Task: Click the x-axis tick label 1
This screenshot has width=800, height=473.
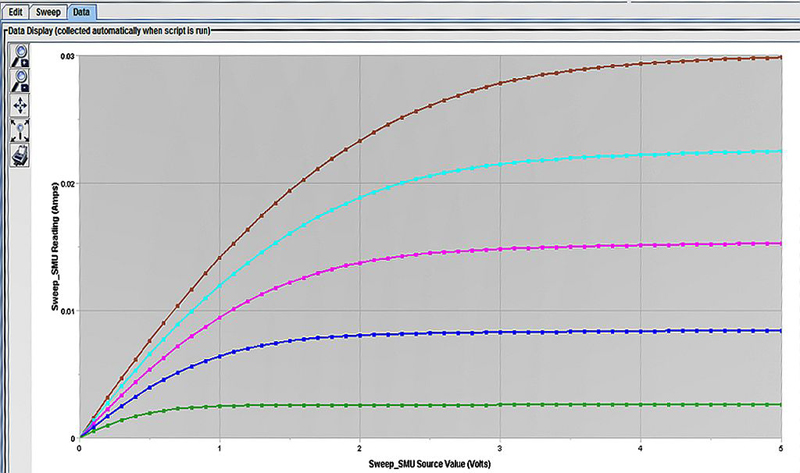Action: (x=220, y=448)
